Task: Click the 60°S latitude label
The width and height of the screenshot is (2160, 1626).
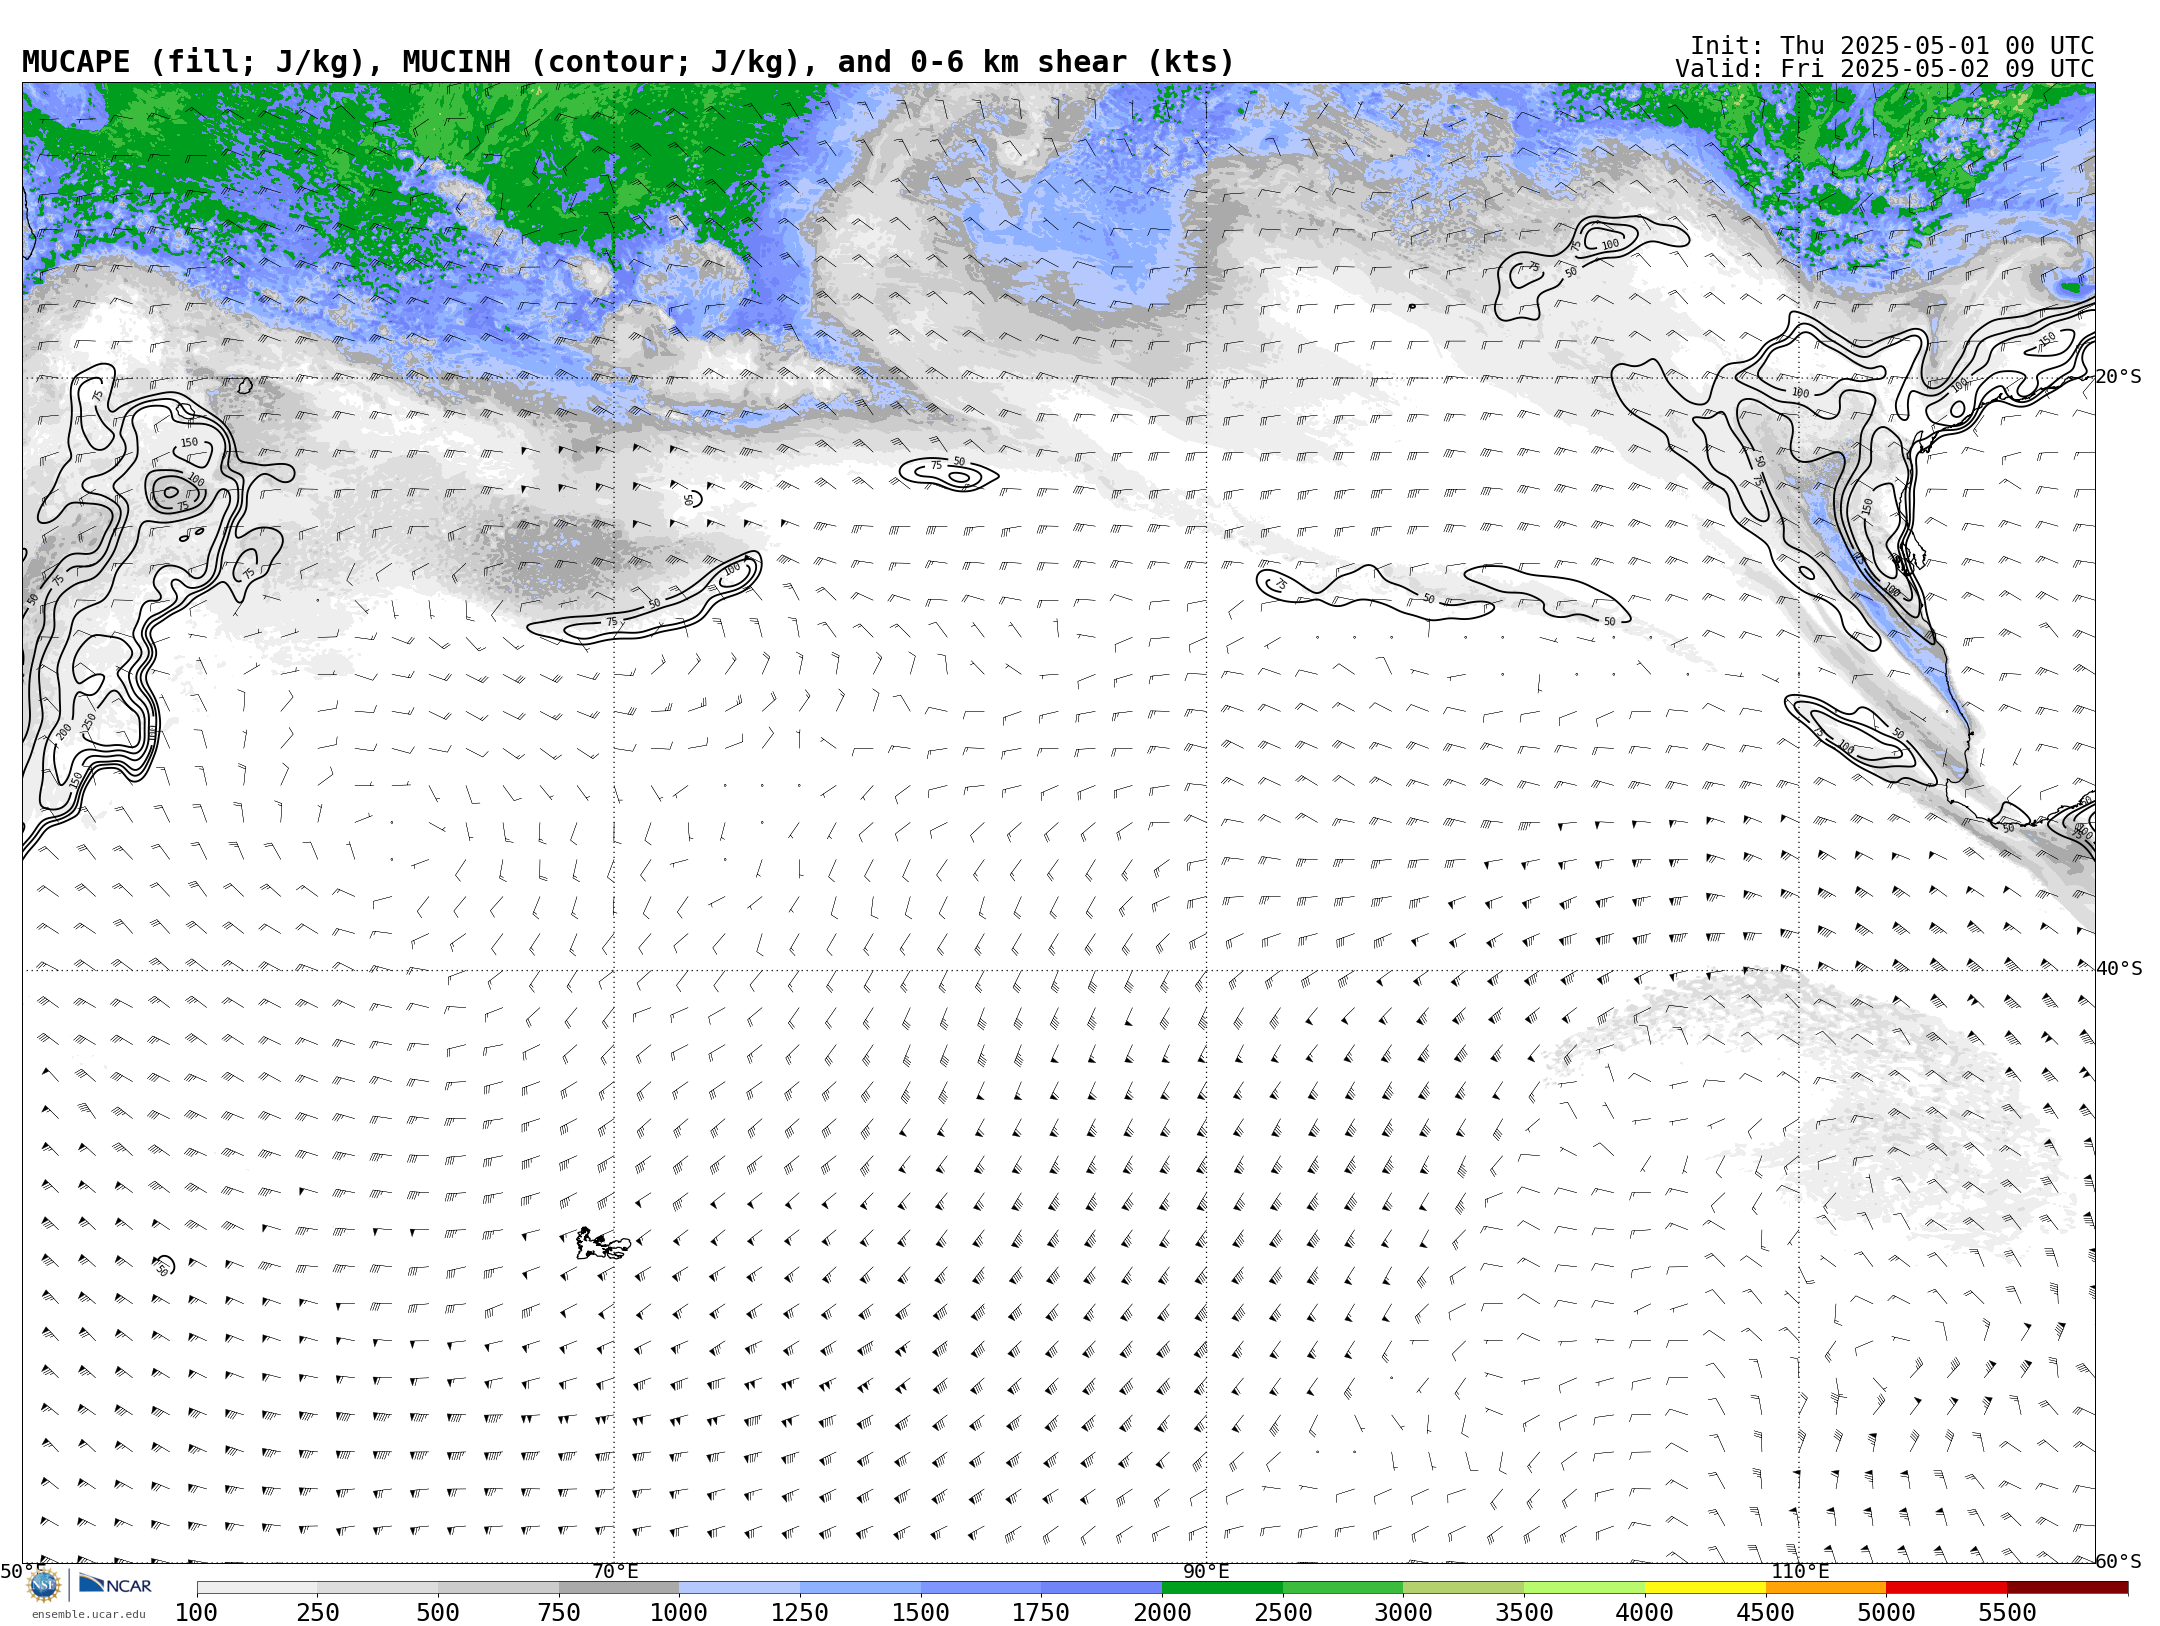Action: click(2119, 1561)
